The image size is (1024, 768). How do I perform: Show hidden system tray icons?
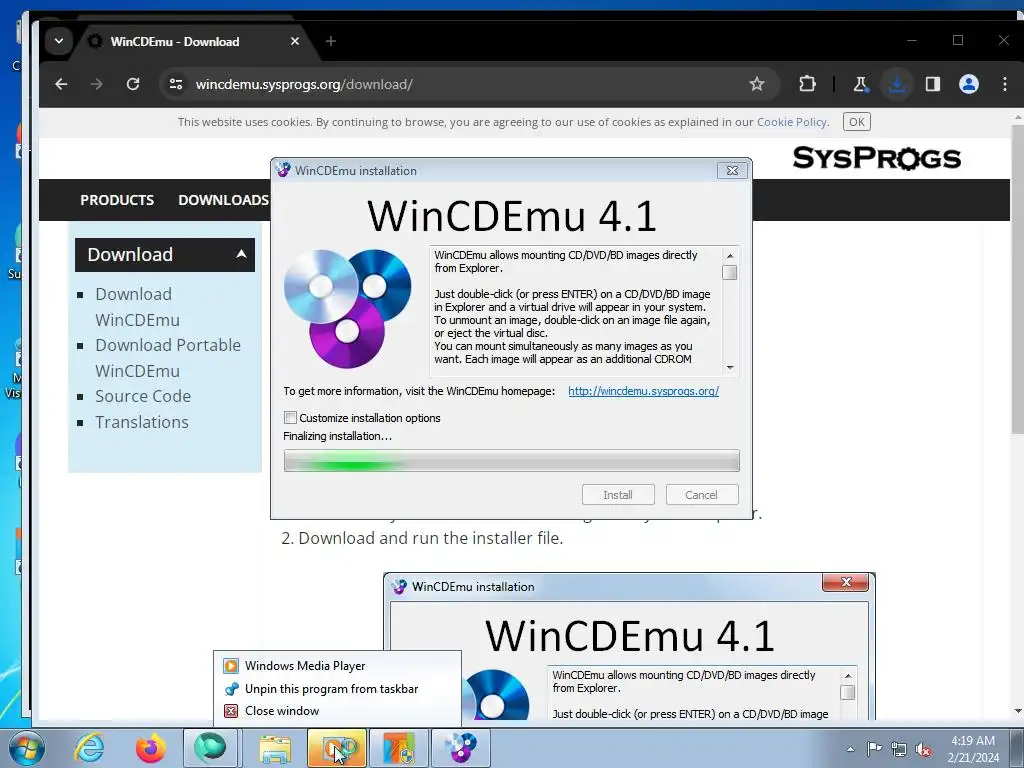point(850,749)
